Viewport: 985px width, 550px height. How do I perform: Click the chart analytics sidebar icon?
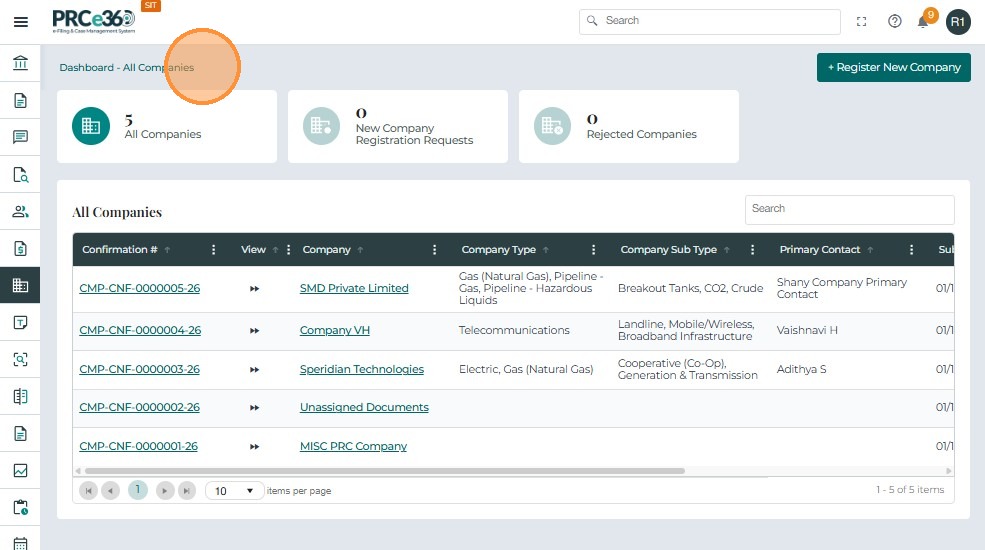pyautogui.click(x=20, y=470)
